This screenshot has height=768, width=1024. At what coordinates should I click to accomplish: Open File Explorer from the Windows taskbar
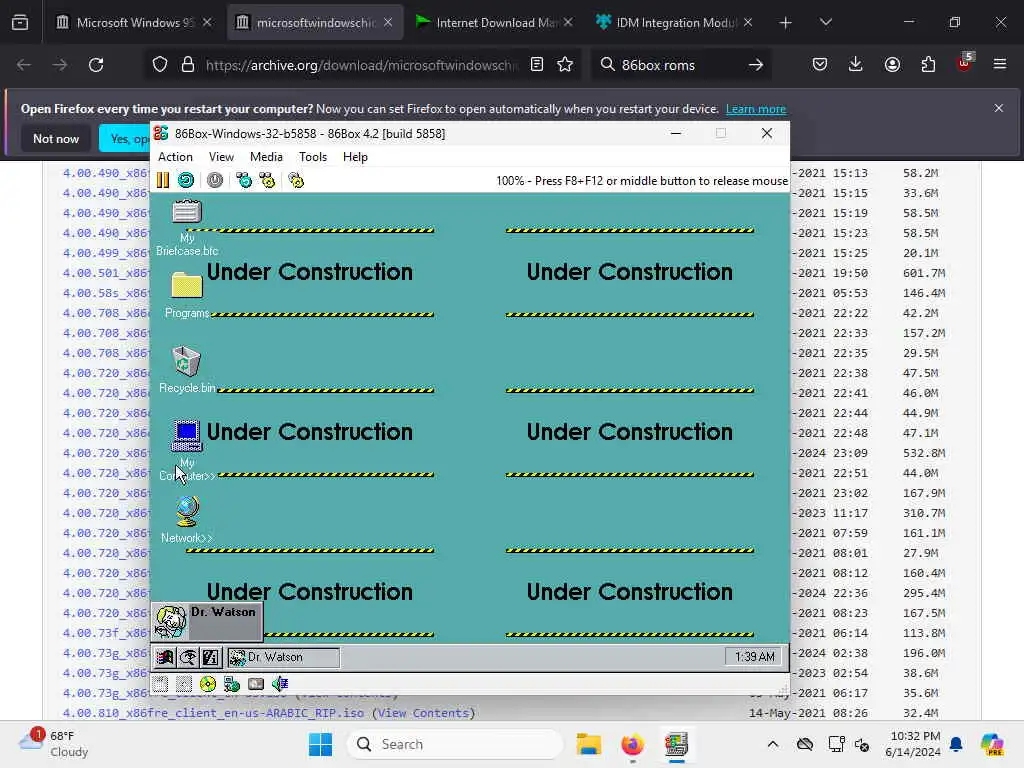588,744
